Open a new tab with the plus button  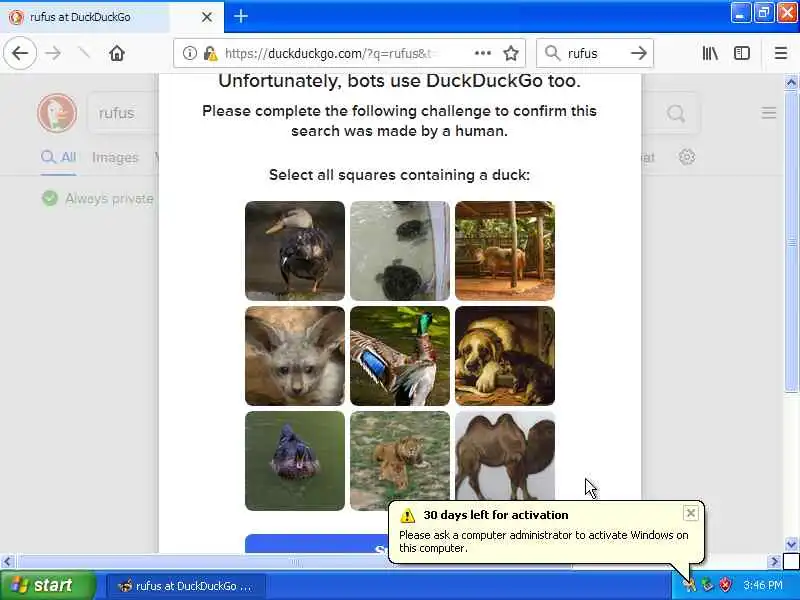tap(241, 16)
